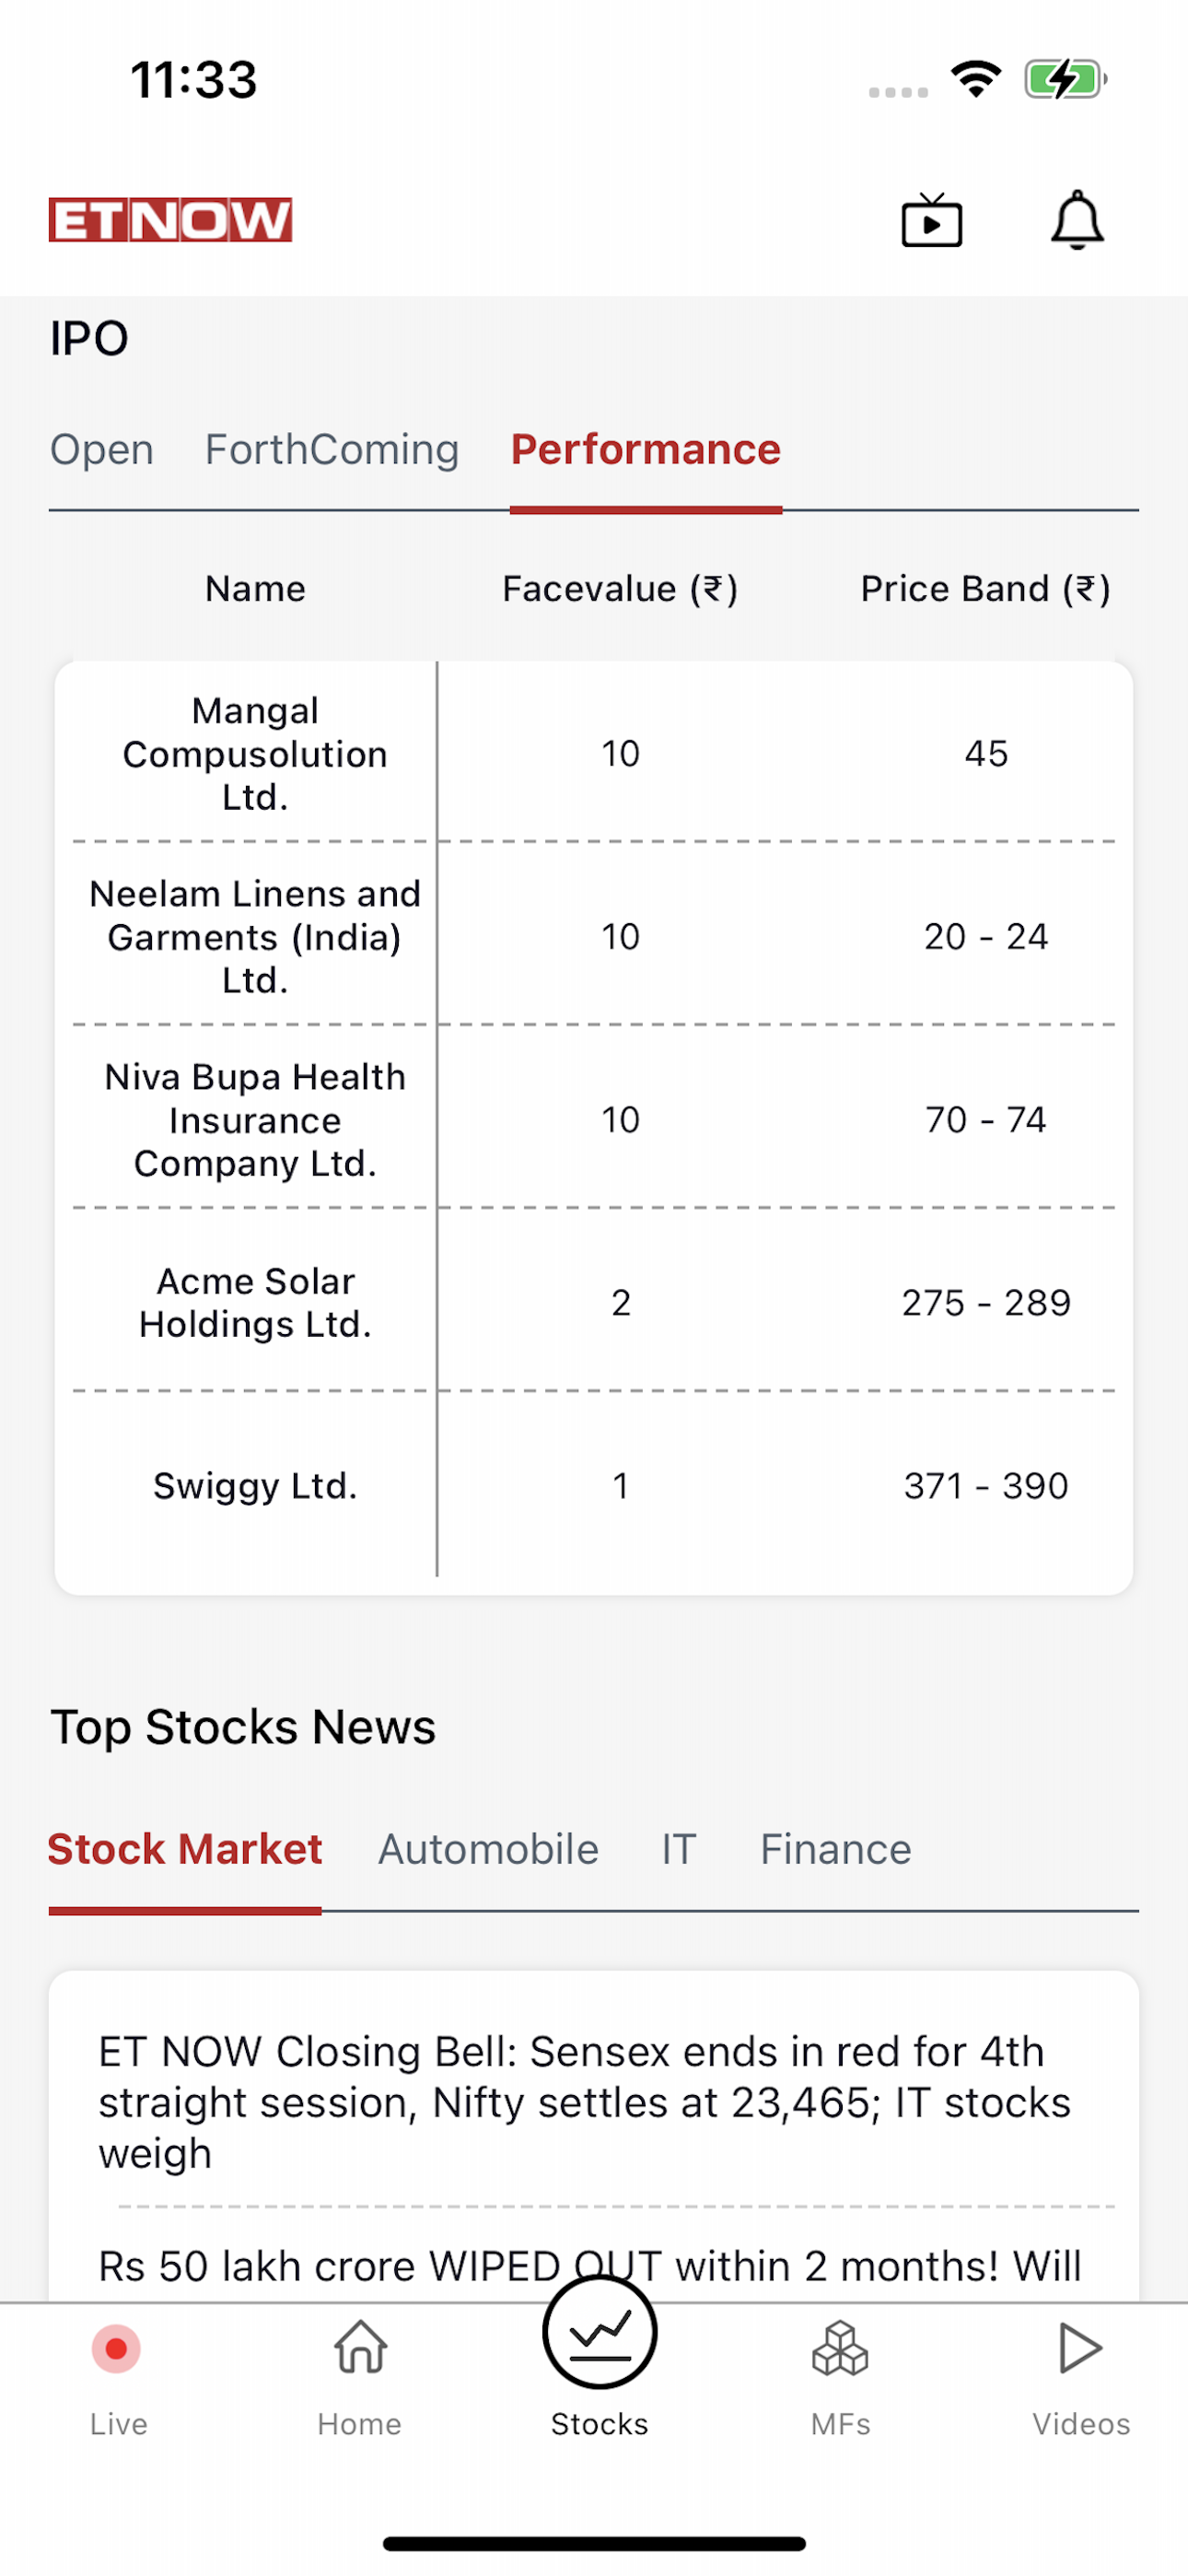Open Niva Bupa Health Insurance row

pos(594,1119)
